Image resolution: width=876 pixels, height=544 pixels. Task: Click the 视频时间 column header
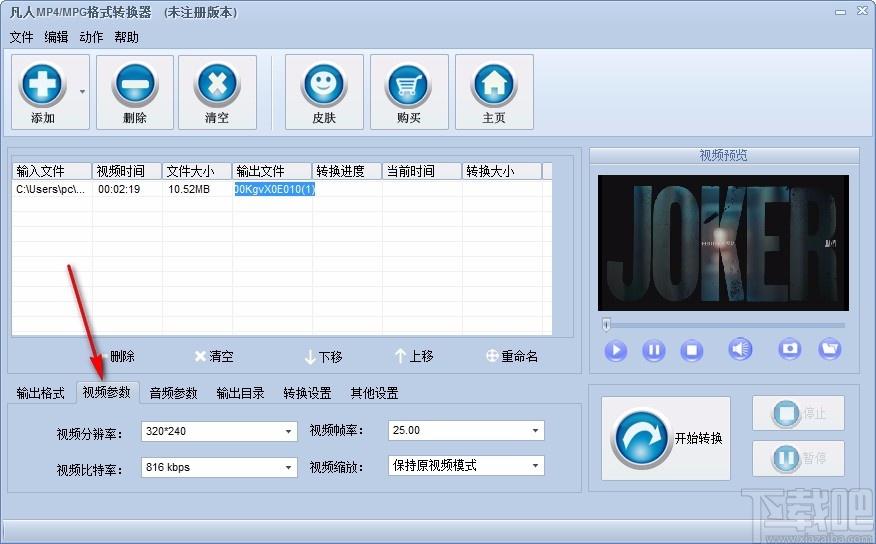click(127, 171)
